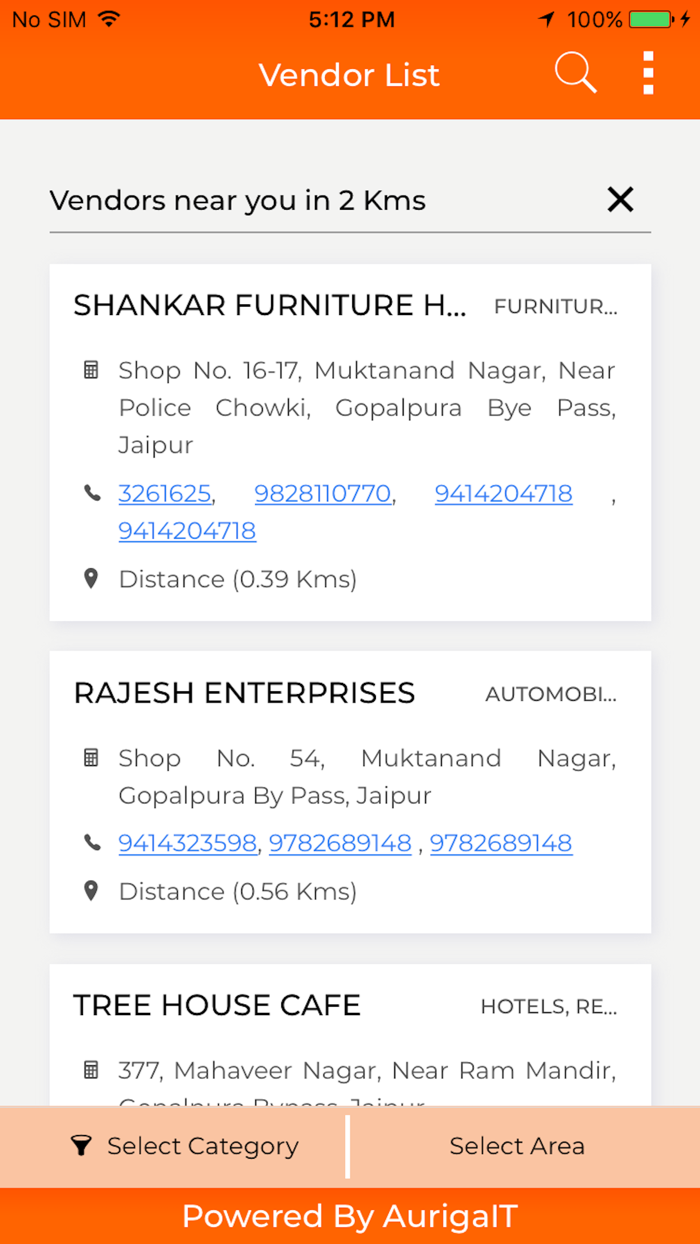The width and height of the screenshot is (700, 1244).
Task: Open the three-dot overflow menu
Action: tap(648, 74)
